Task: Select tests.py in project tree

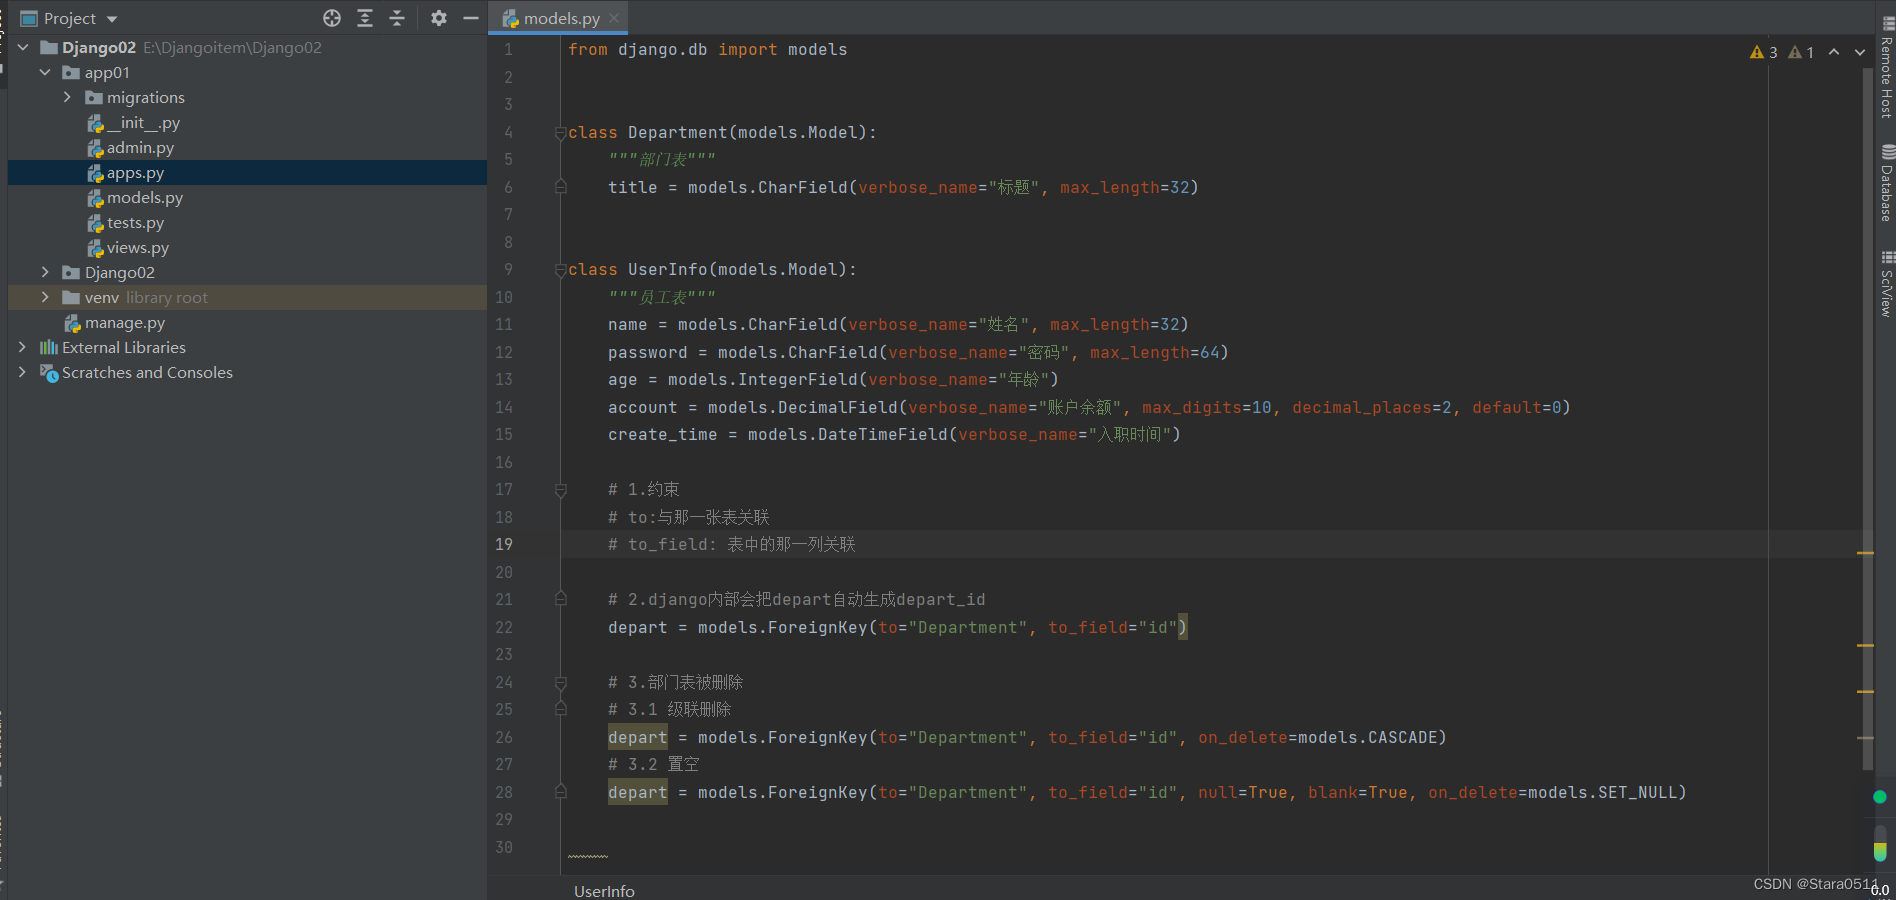Action: (x=135, y=222)
